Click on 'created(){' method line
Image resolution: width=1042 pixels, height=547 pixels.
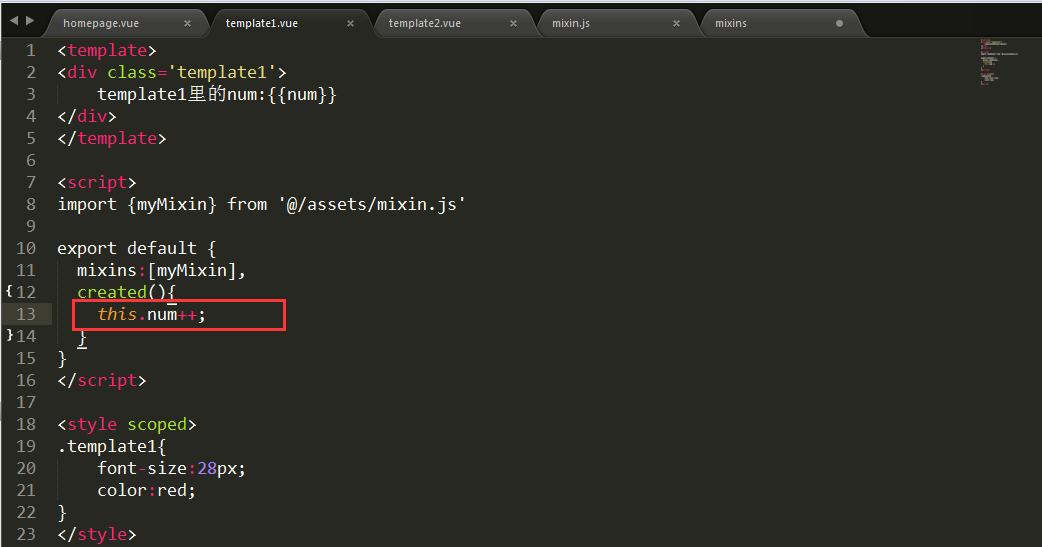coord(126,292)
